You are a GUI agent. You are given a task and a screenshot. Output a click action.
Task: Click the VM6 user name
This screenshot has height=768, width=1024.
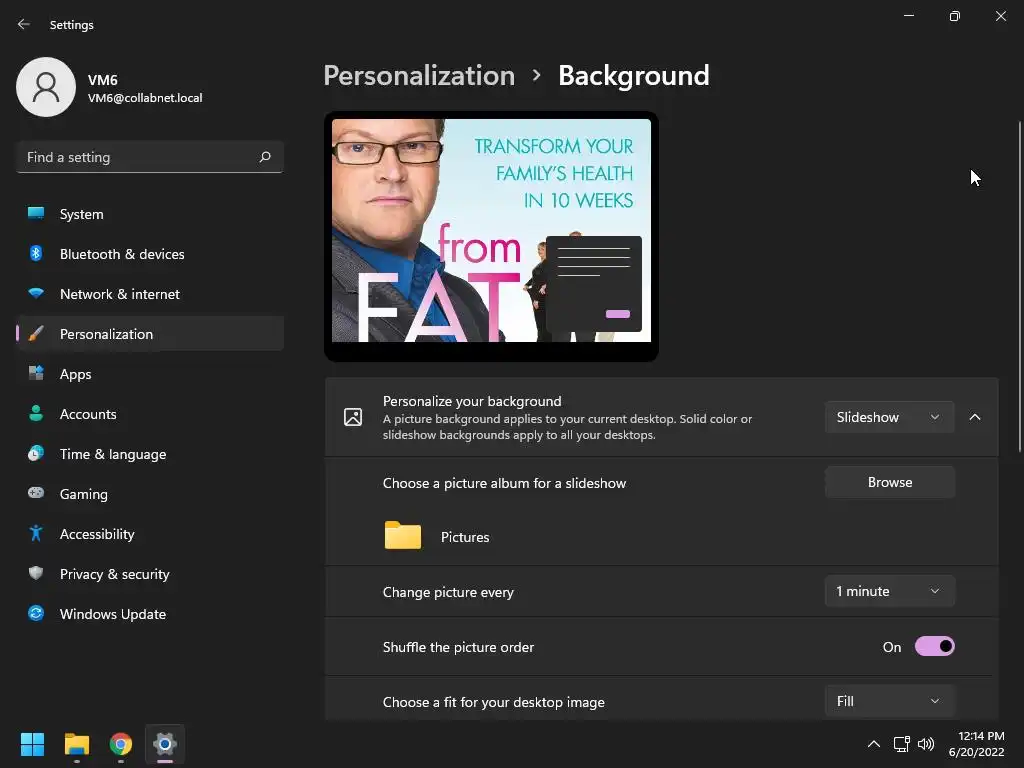coord(103,80)
